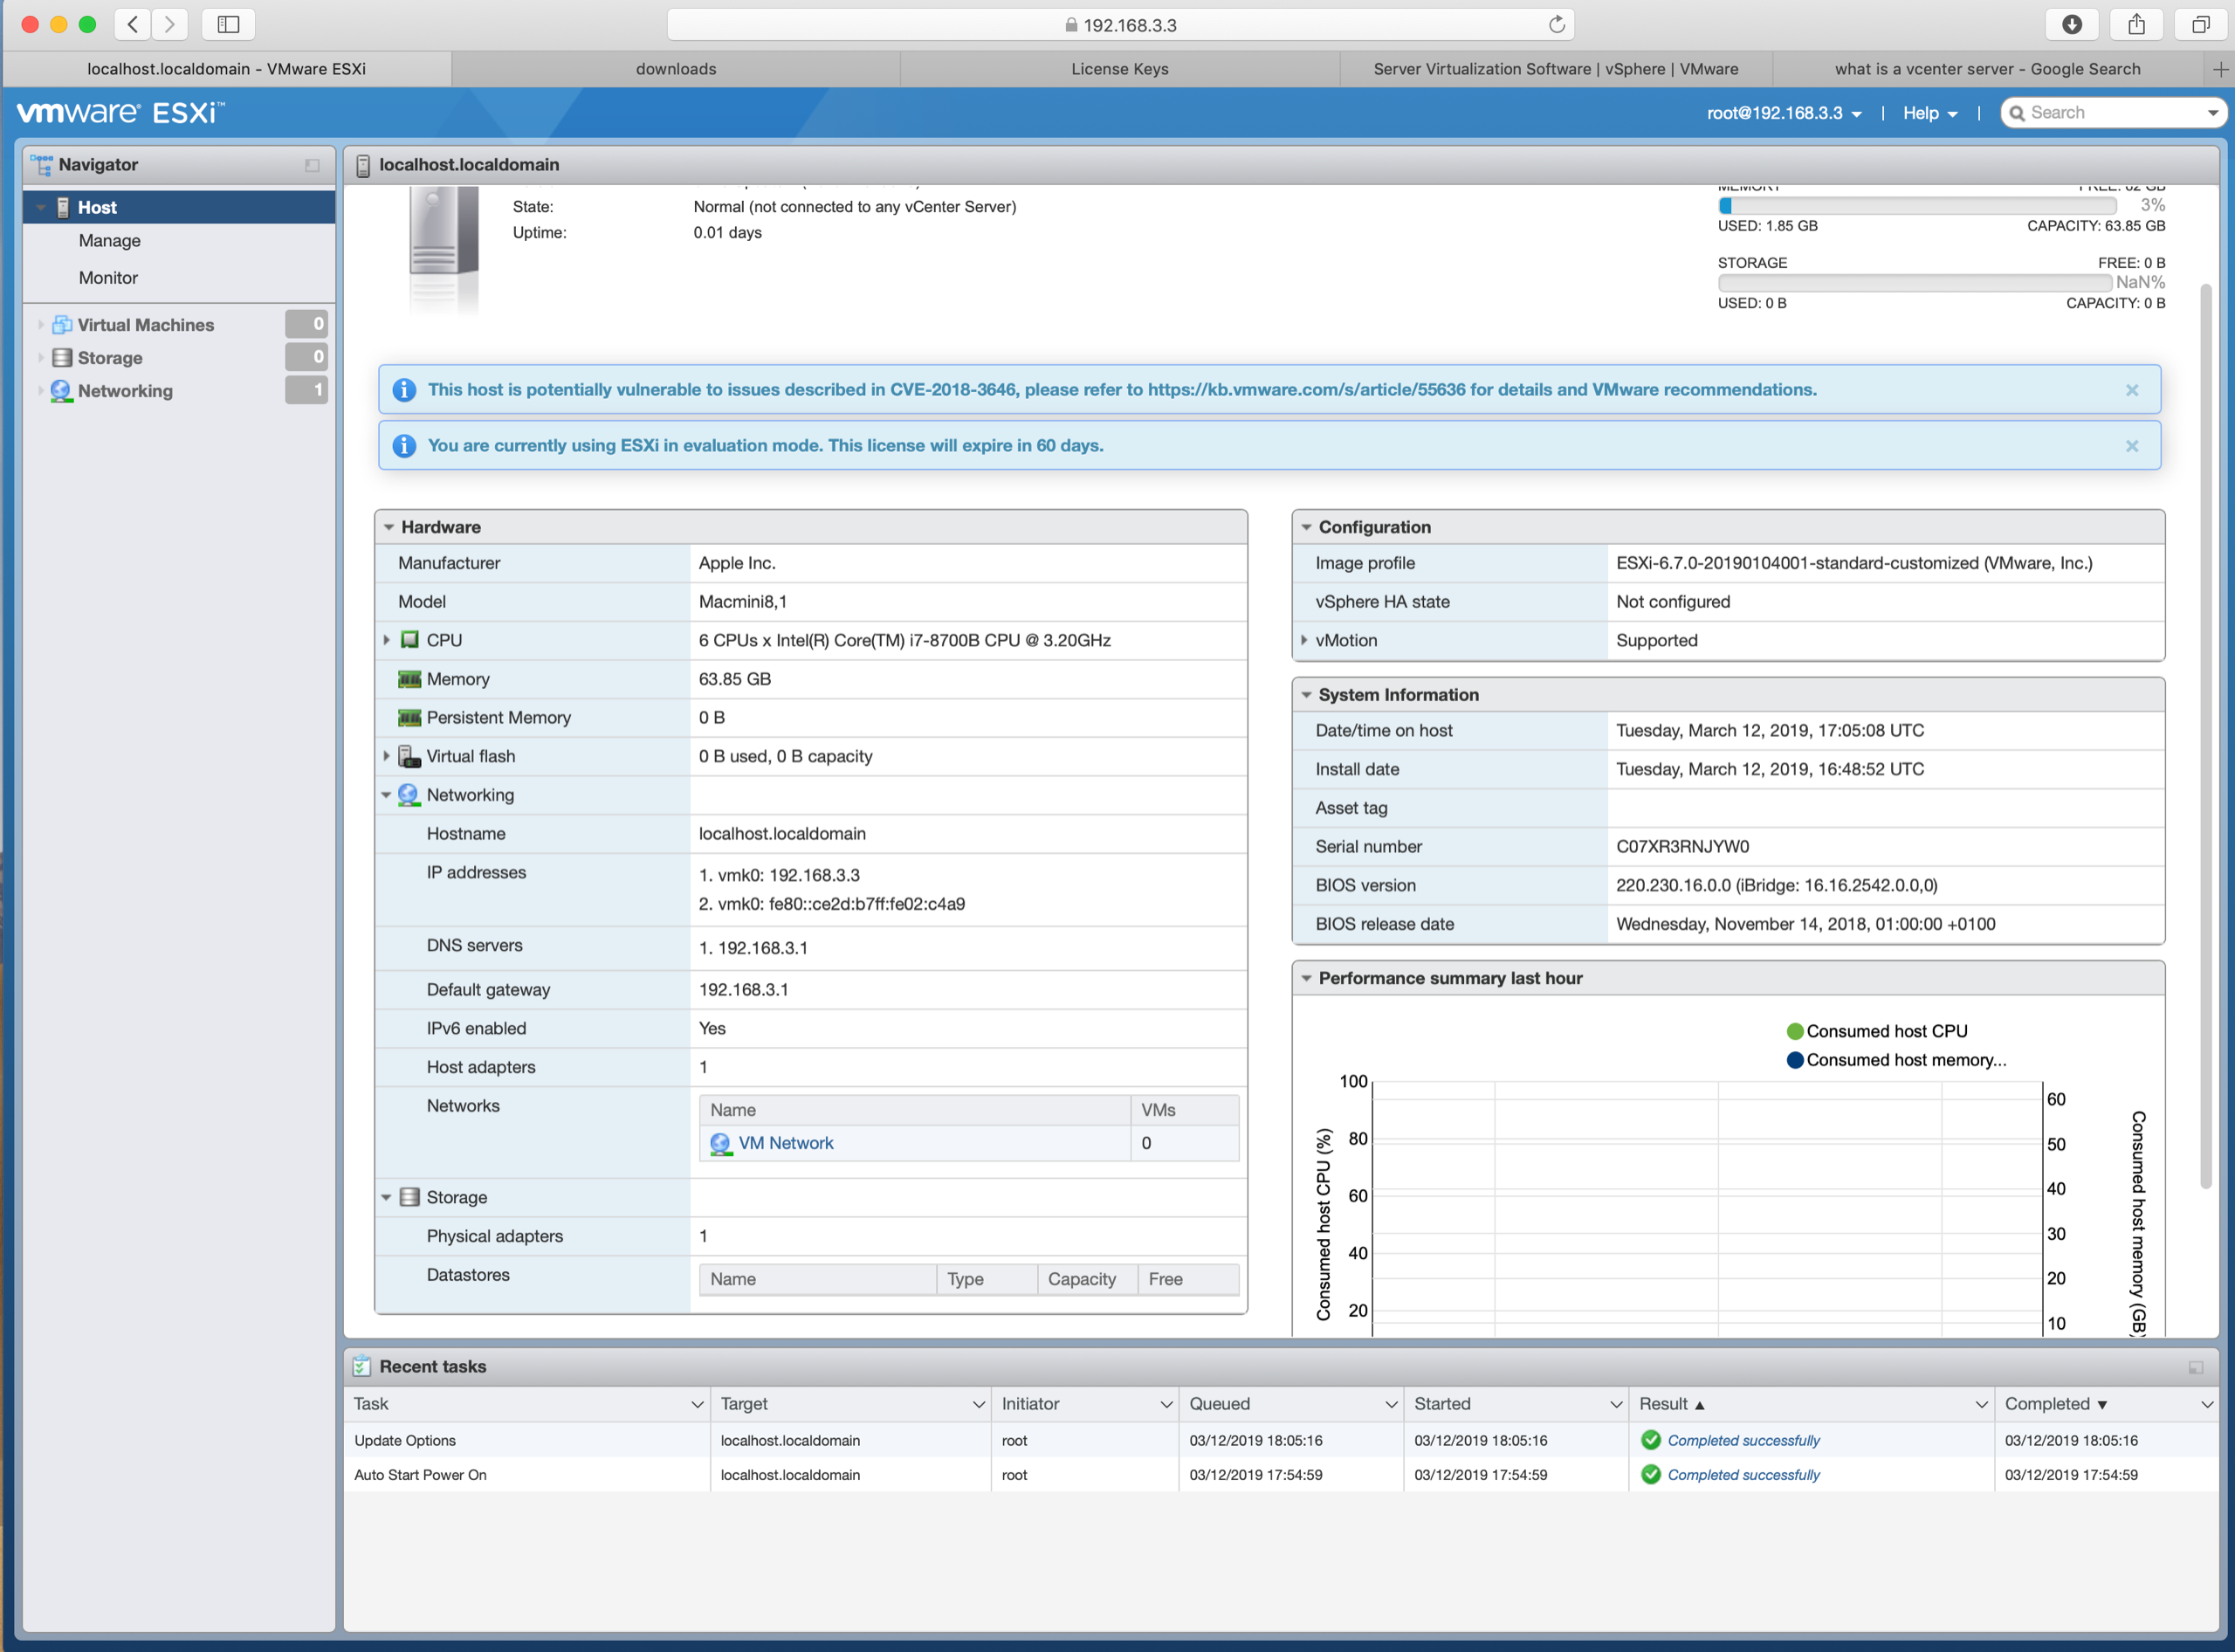Switch to the vcenter server Google Search tab

[1988, 69]
